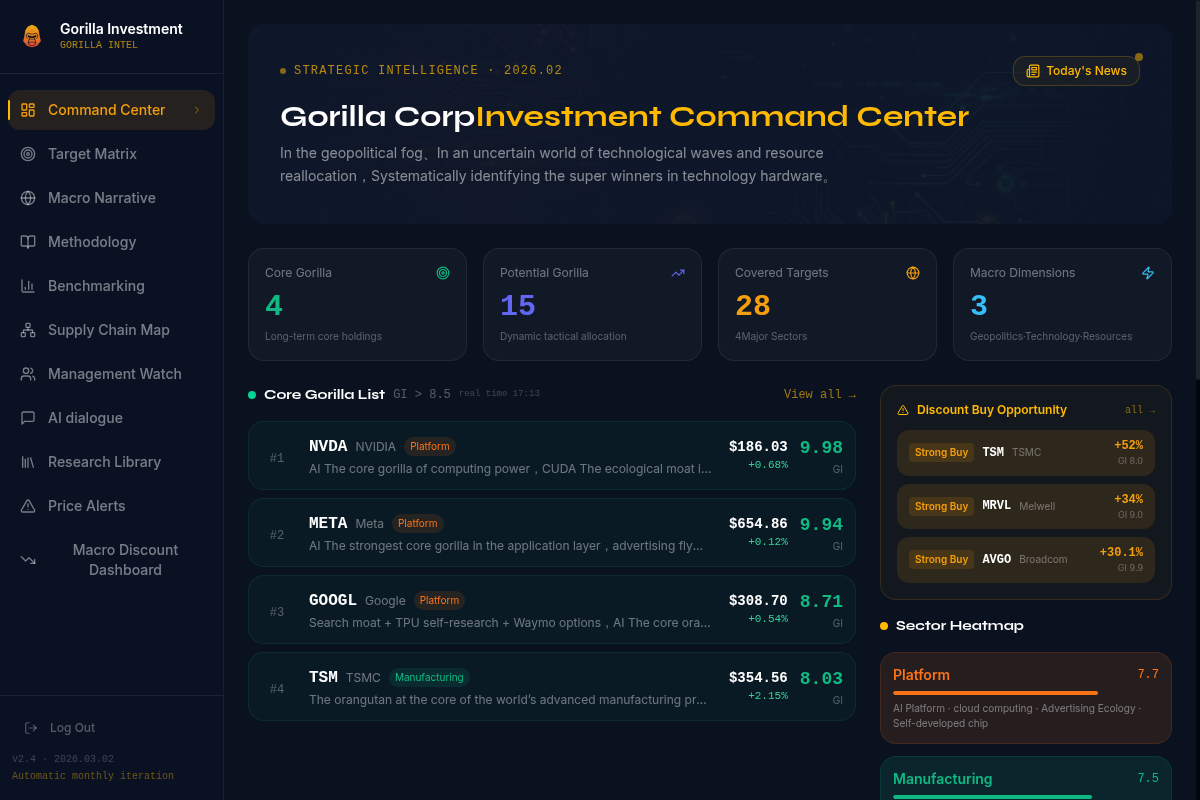Open the META stock row
Screen dimensions: 1200x800
pos(552,533)
